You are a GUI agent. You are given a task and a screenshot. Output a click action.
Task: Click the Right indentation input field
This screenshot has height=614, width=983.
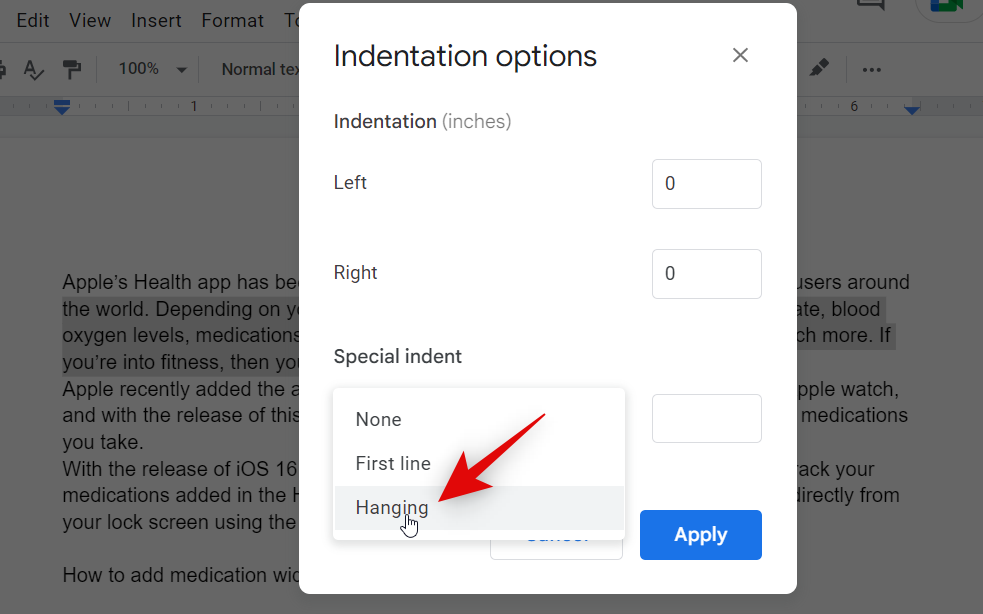coord(706,274)
